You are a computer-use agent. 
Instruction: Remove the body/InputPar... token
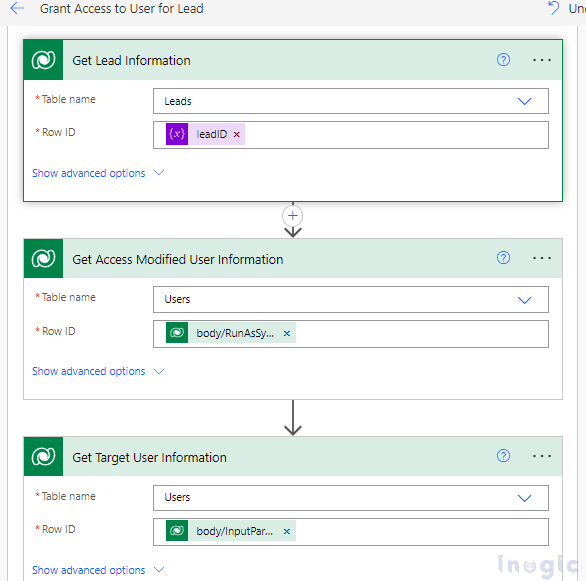coord(287,531)
